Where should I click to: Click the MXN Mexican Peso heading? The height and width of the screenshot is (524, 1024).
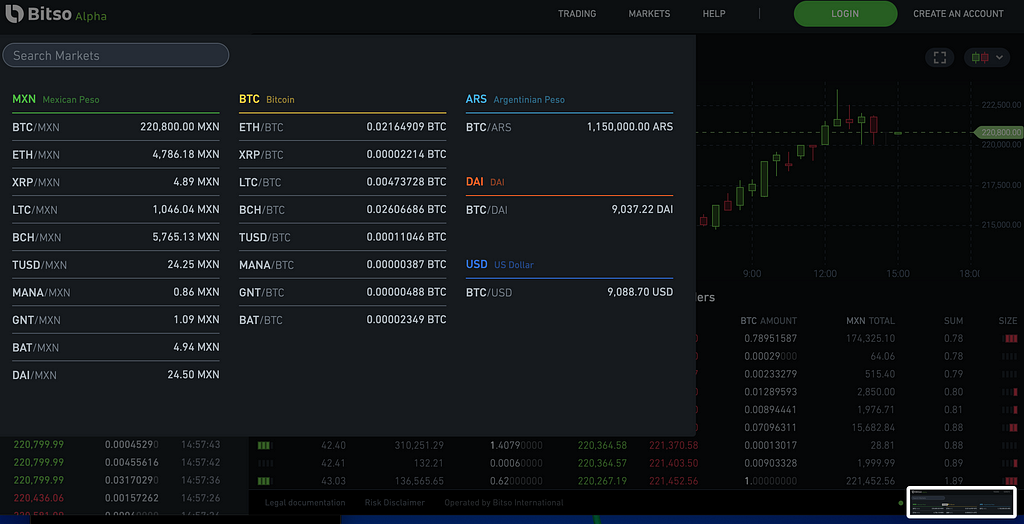click(56, 99)
